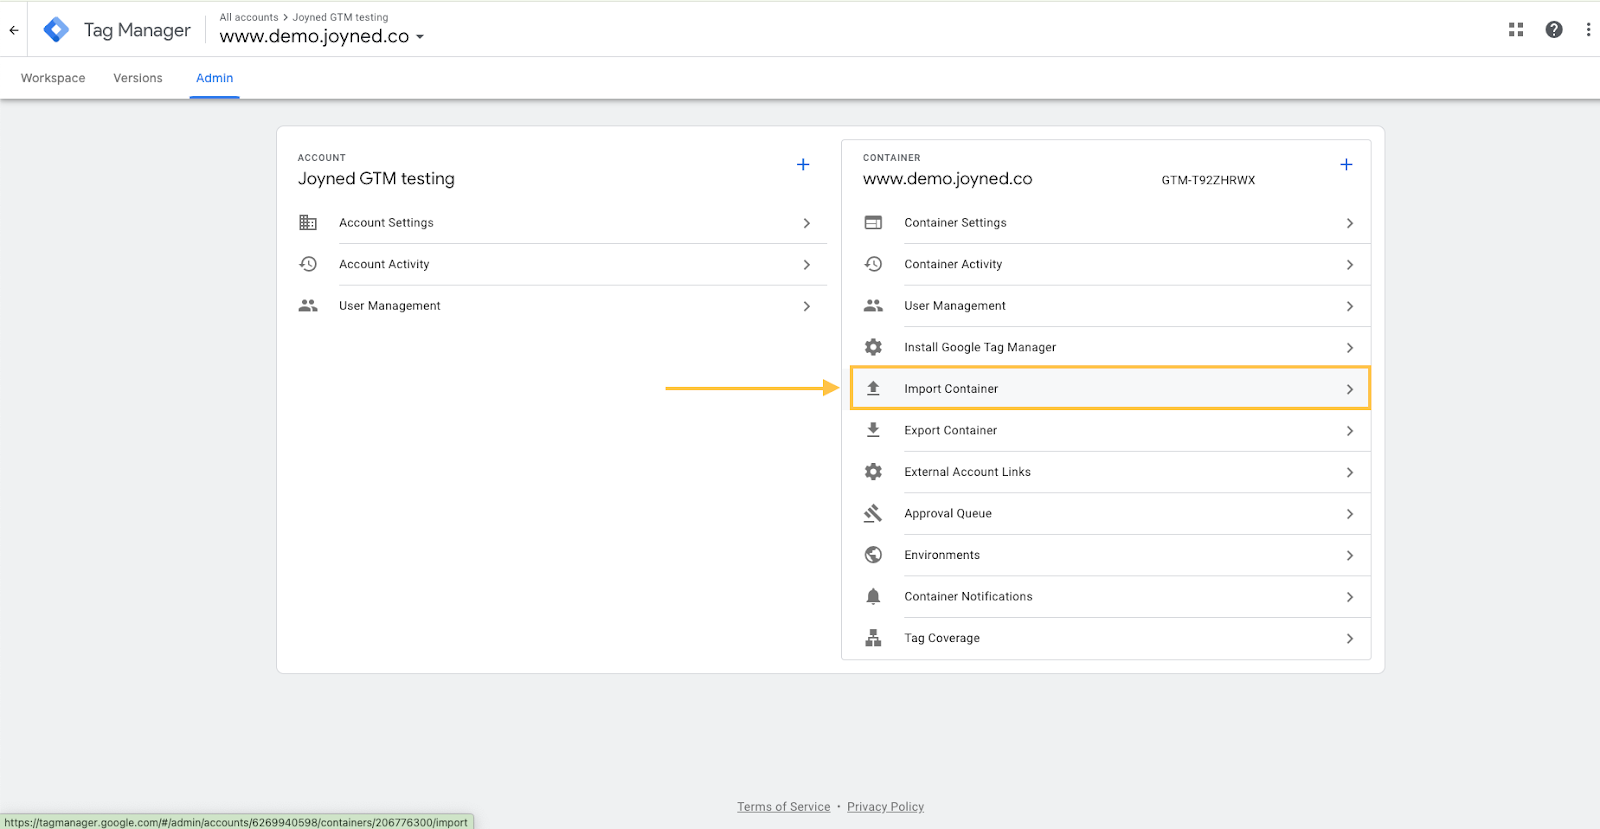1600x829 pixels.
Task: Switch to the Versions tab
Action: (138, 78)
